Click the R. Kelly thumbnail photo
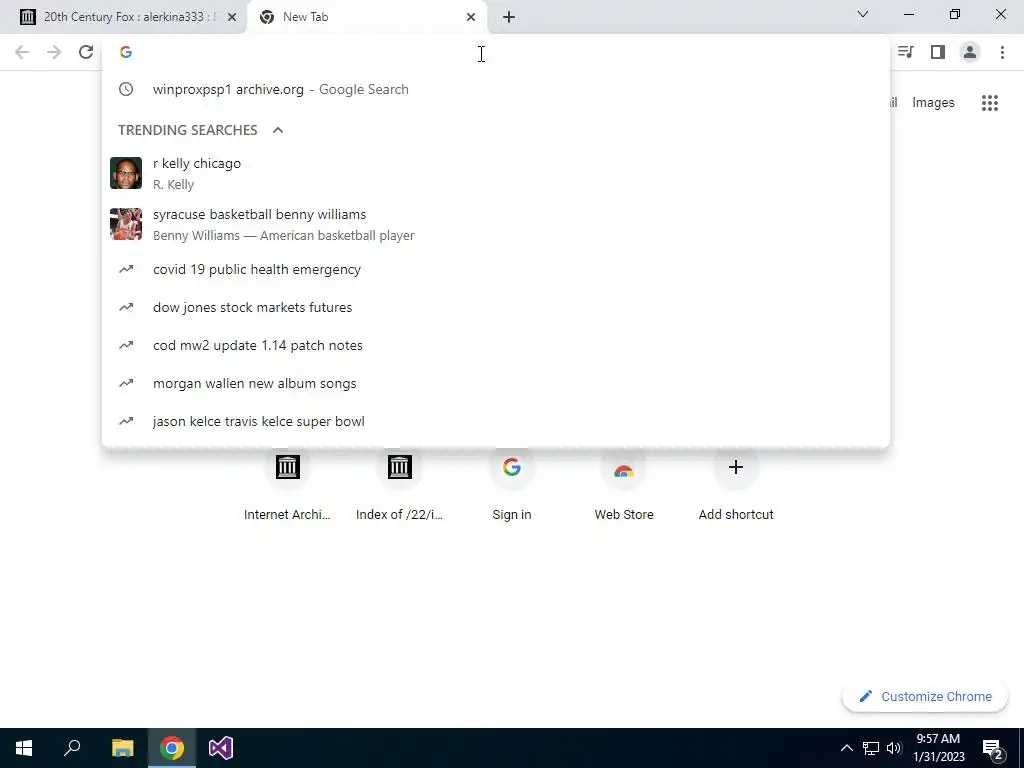This screenshot has width=1024, height=768. coord(126,173)
